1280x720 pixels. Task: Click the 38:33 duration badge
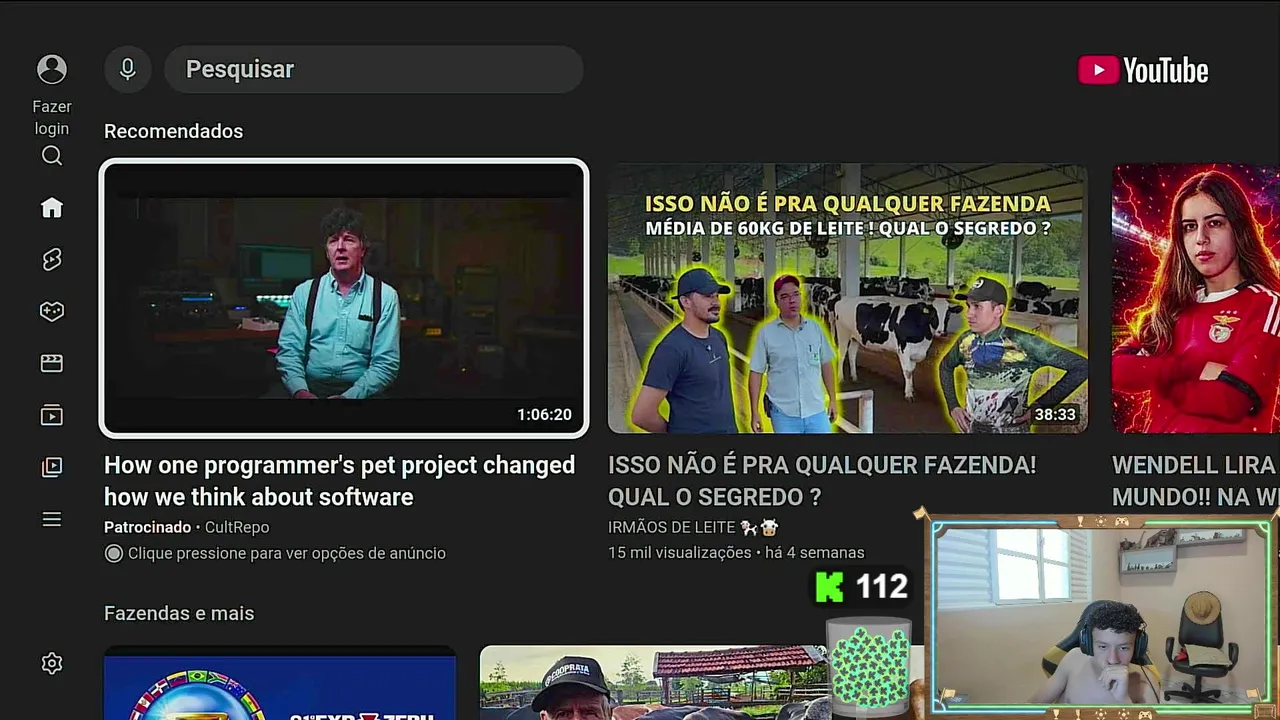(x=1055, y=414)
